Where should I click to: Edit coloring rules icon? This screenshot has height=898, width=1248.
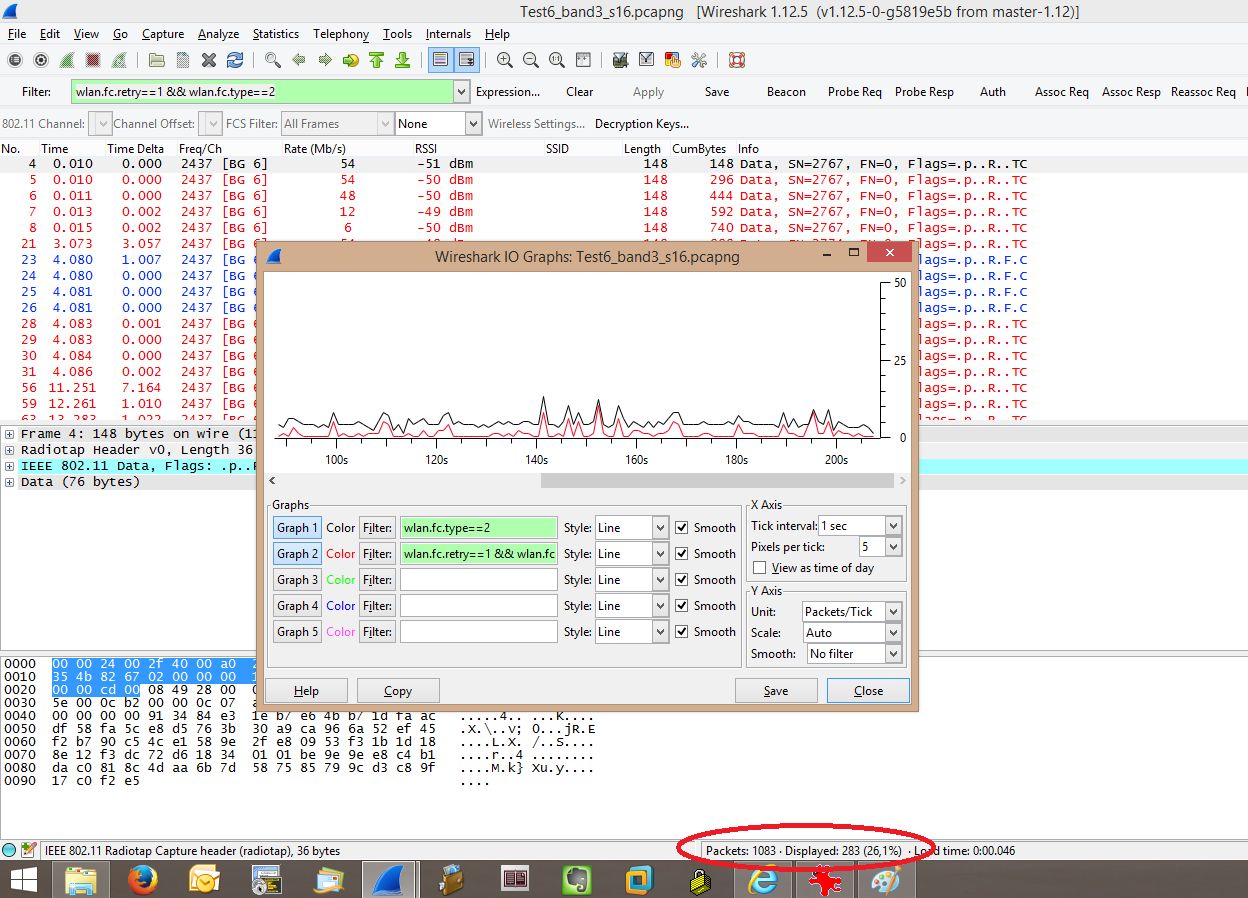(673, 60)
